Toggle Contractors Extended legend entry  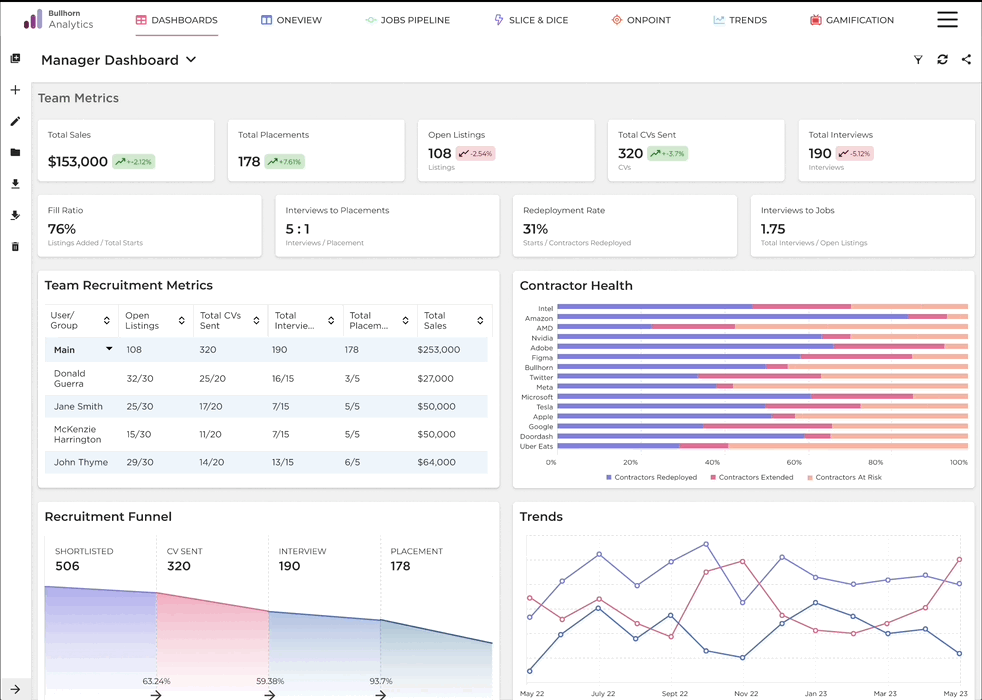tap(752, 477)
